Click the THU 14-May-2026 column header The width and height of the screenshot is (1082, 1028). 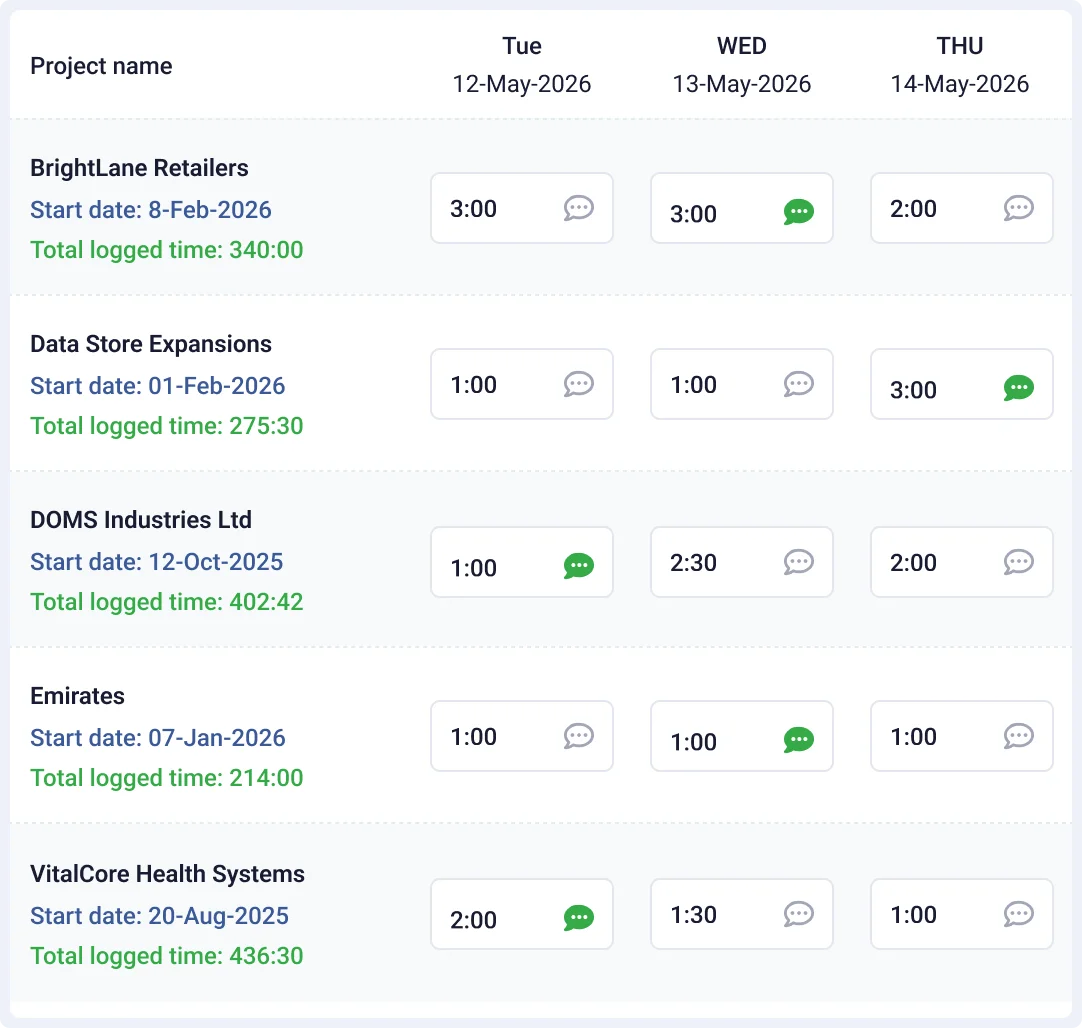pos(960,65)
